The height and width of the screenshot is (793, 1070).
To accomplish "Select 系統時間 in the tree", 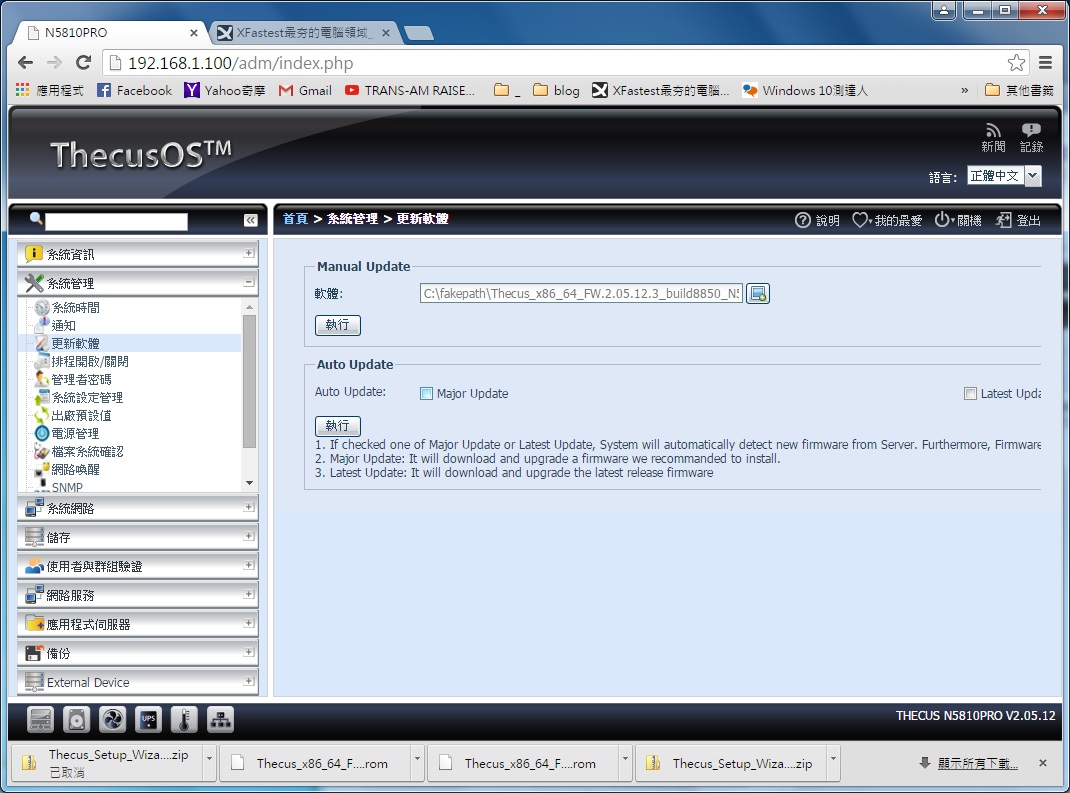I will 75,308.
